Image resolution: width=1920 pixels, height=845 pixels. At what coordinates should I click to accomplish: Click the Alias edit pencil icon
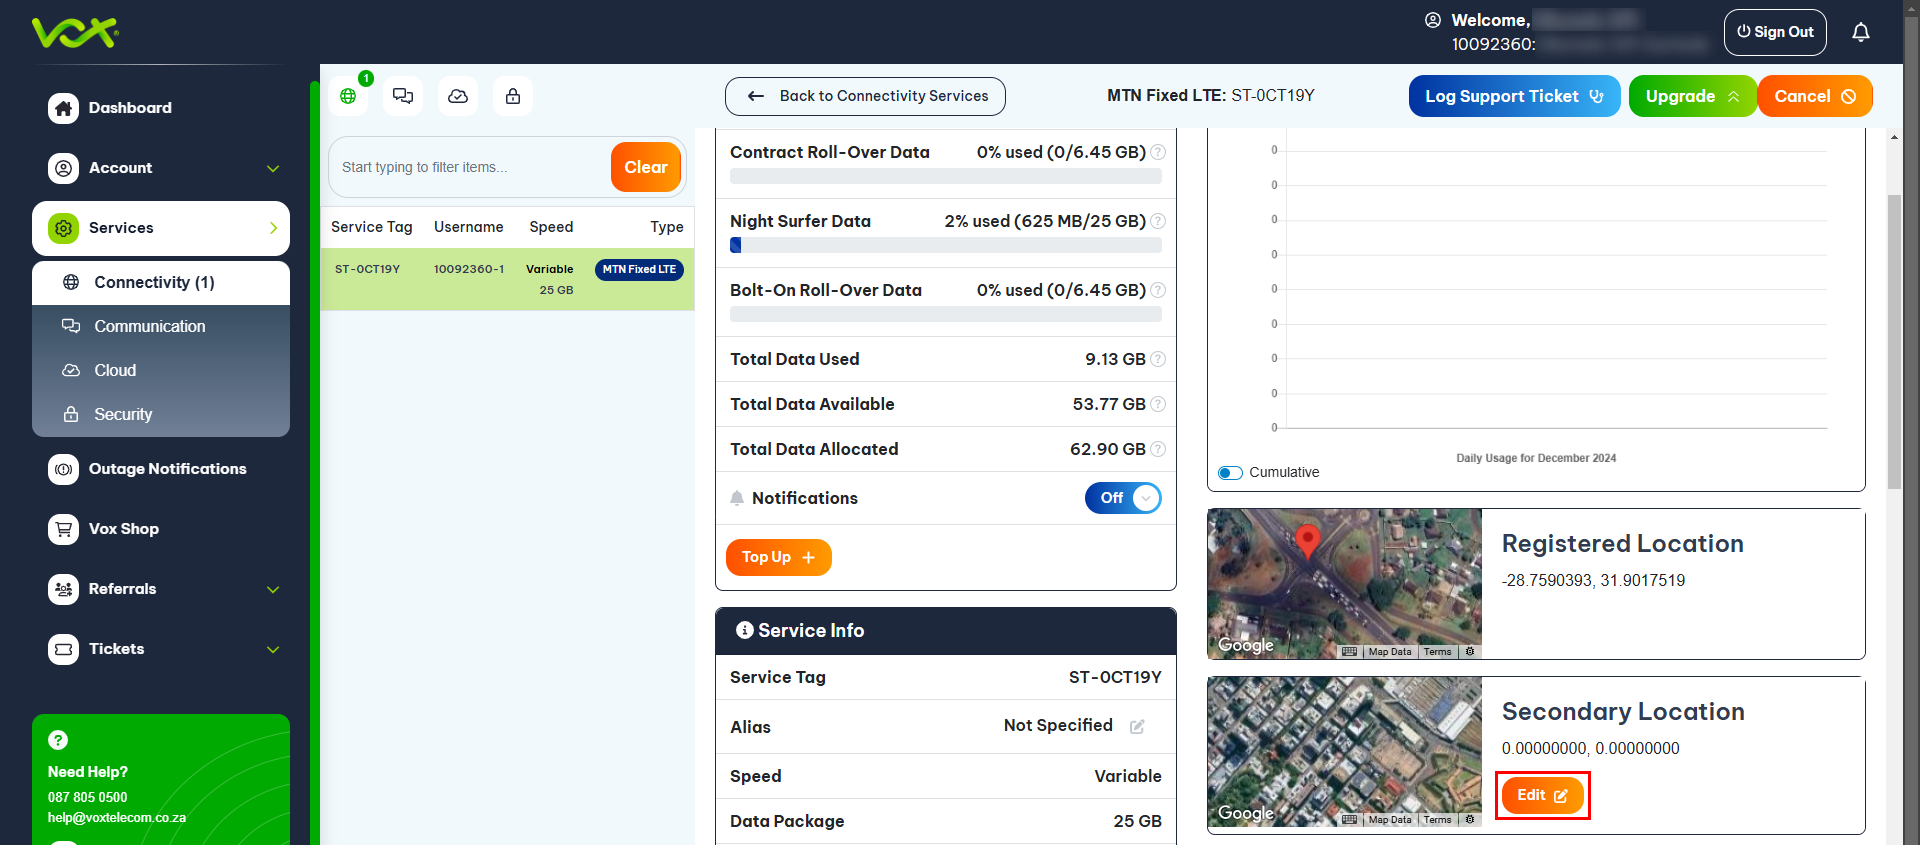point(1137,727)
